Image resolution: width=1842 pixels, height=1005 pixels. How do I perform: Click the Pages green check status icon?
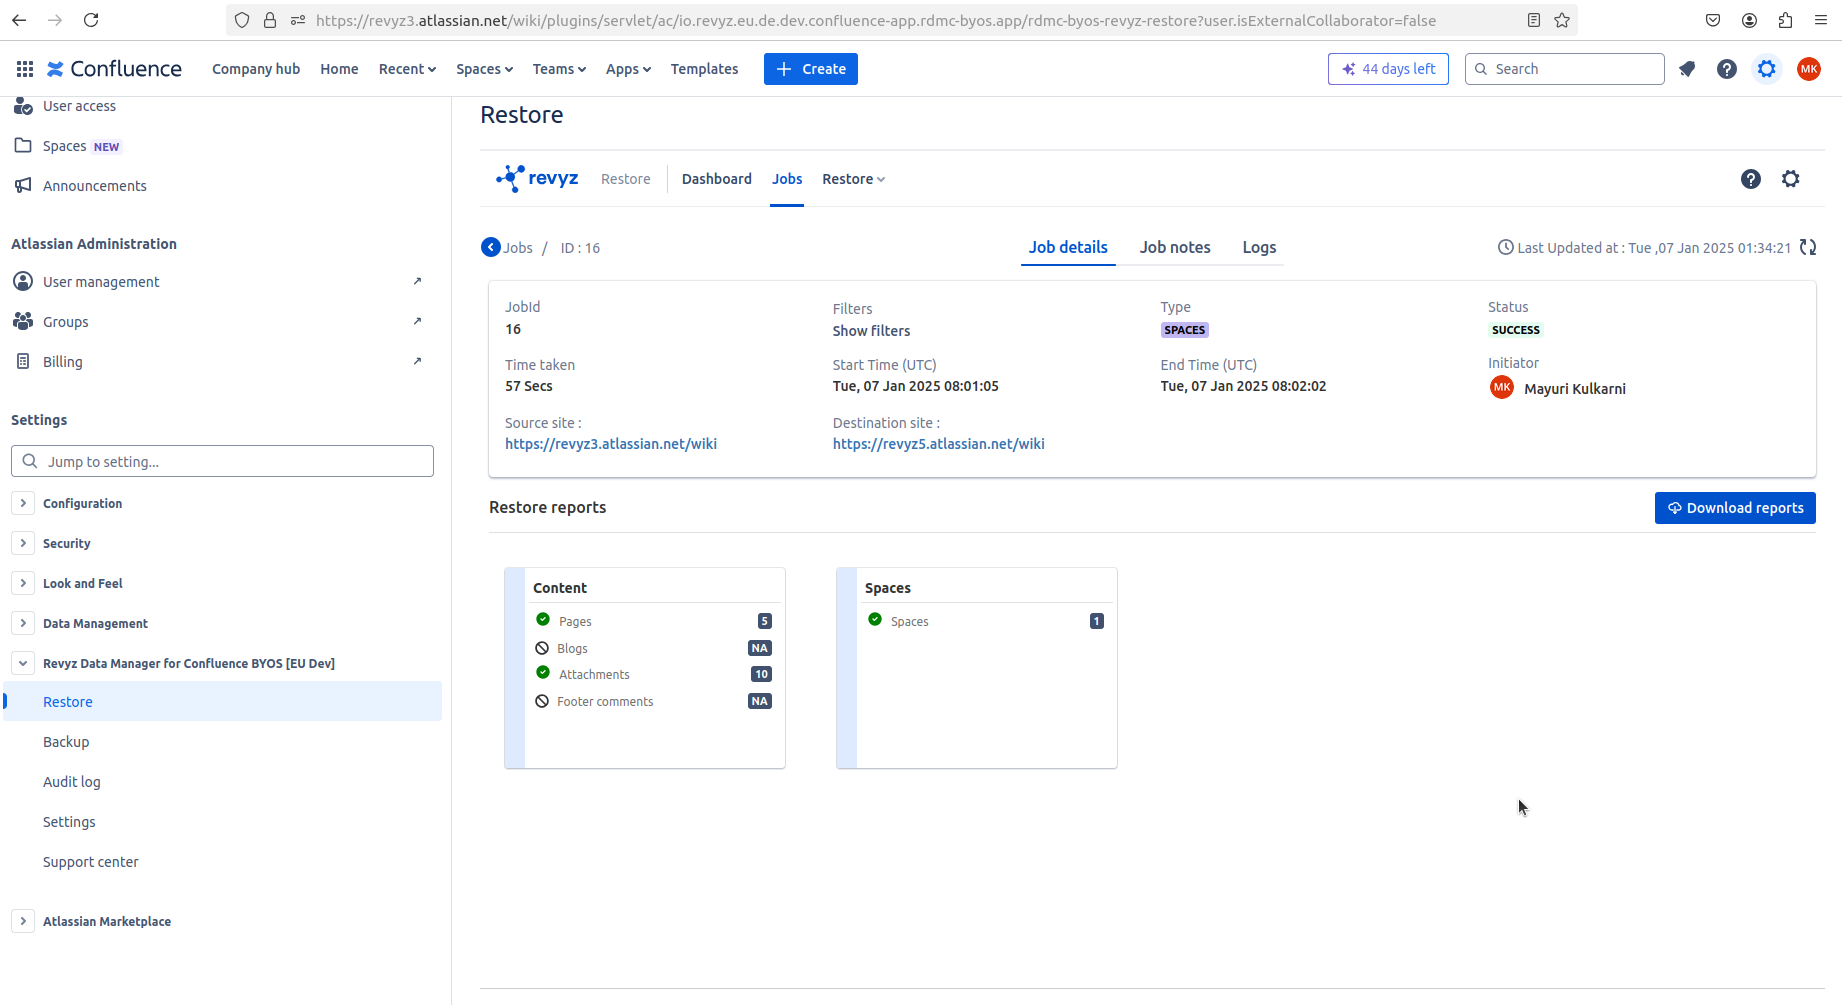(543, 620)
